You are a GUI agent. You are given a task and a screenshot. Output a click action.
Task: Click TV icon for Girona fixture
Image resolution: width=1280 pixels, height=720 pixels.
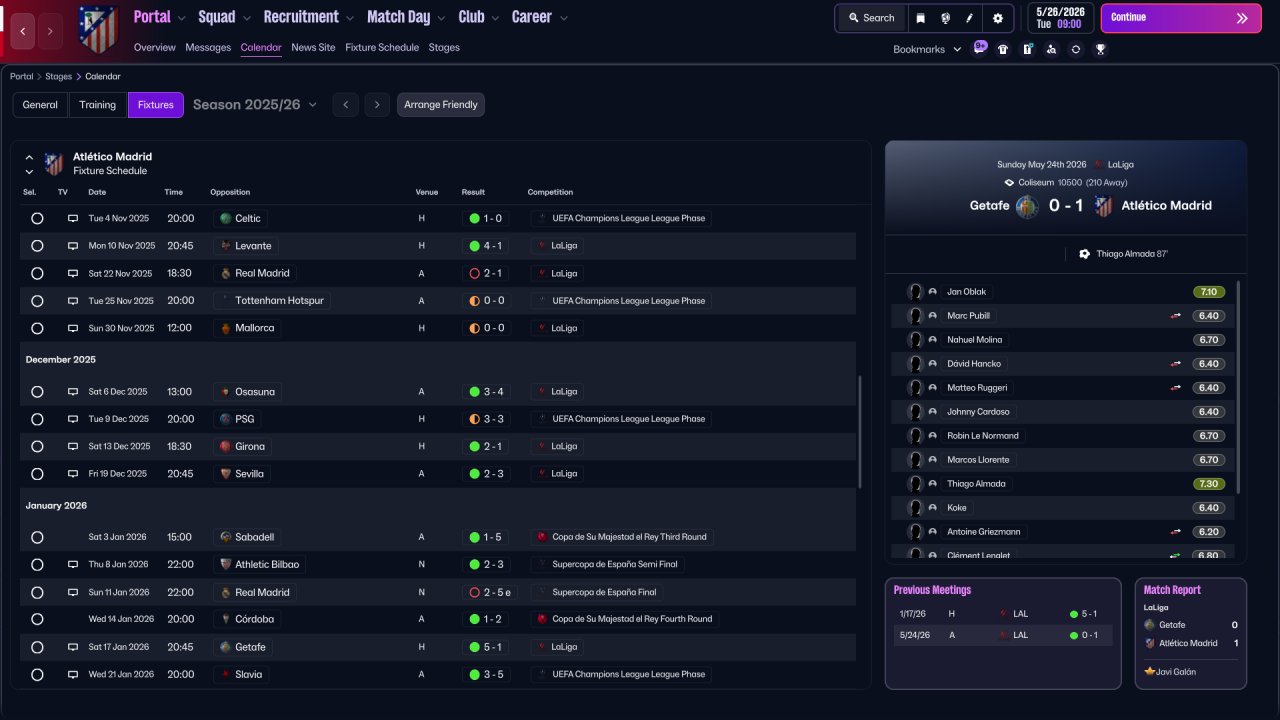[73, 446]
